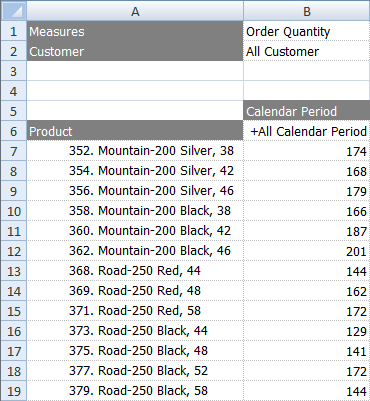Select the All Customer cell
This screenshot has width=370, height=401.
(307, 51)
